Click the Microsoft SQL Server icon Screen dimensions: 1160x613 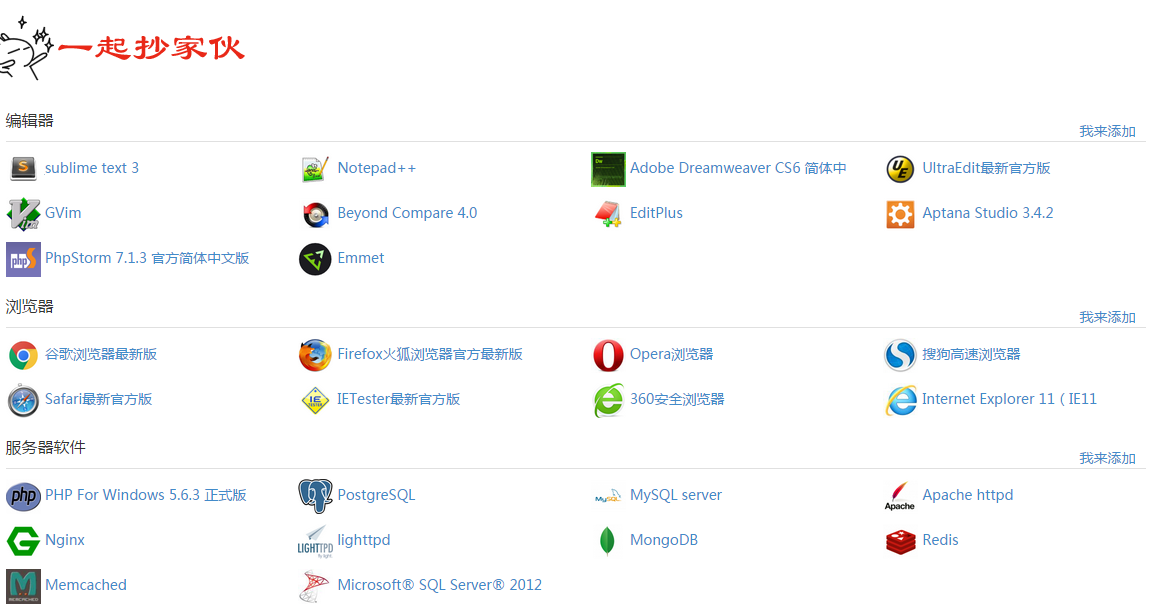pos(315,586)
